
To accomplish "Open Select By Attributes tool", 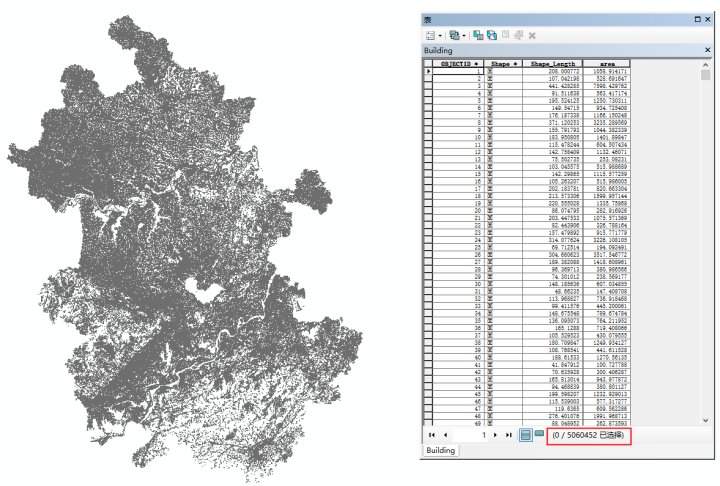I will [478, 35].
